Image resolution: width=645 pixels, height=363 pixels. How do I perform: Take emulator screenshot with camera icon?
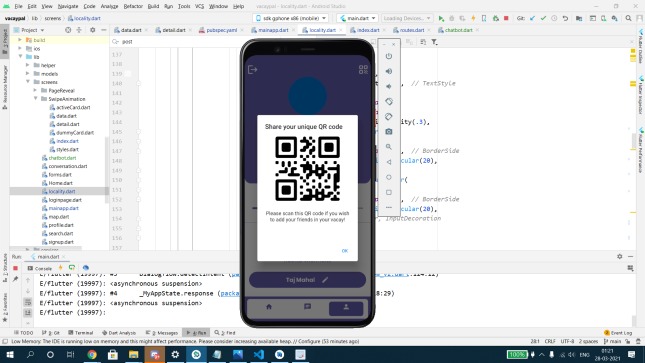(x=389, y=132)
